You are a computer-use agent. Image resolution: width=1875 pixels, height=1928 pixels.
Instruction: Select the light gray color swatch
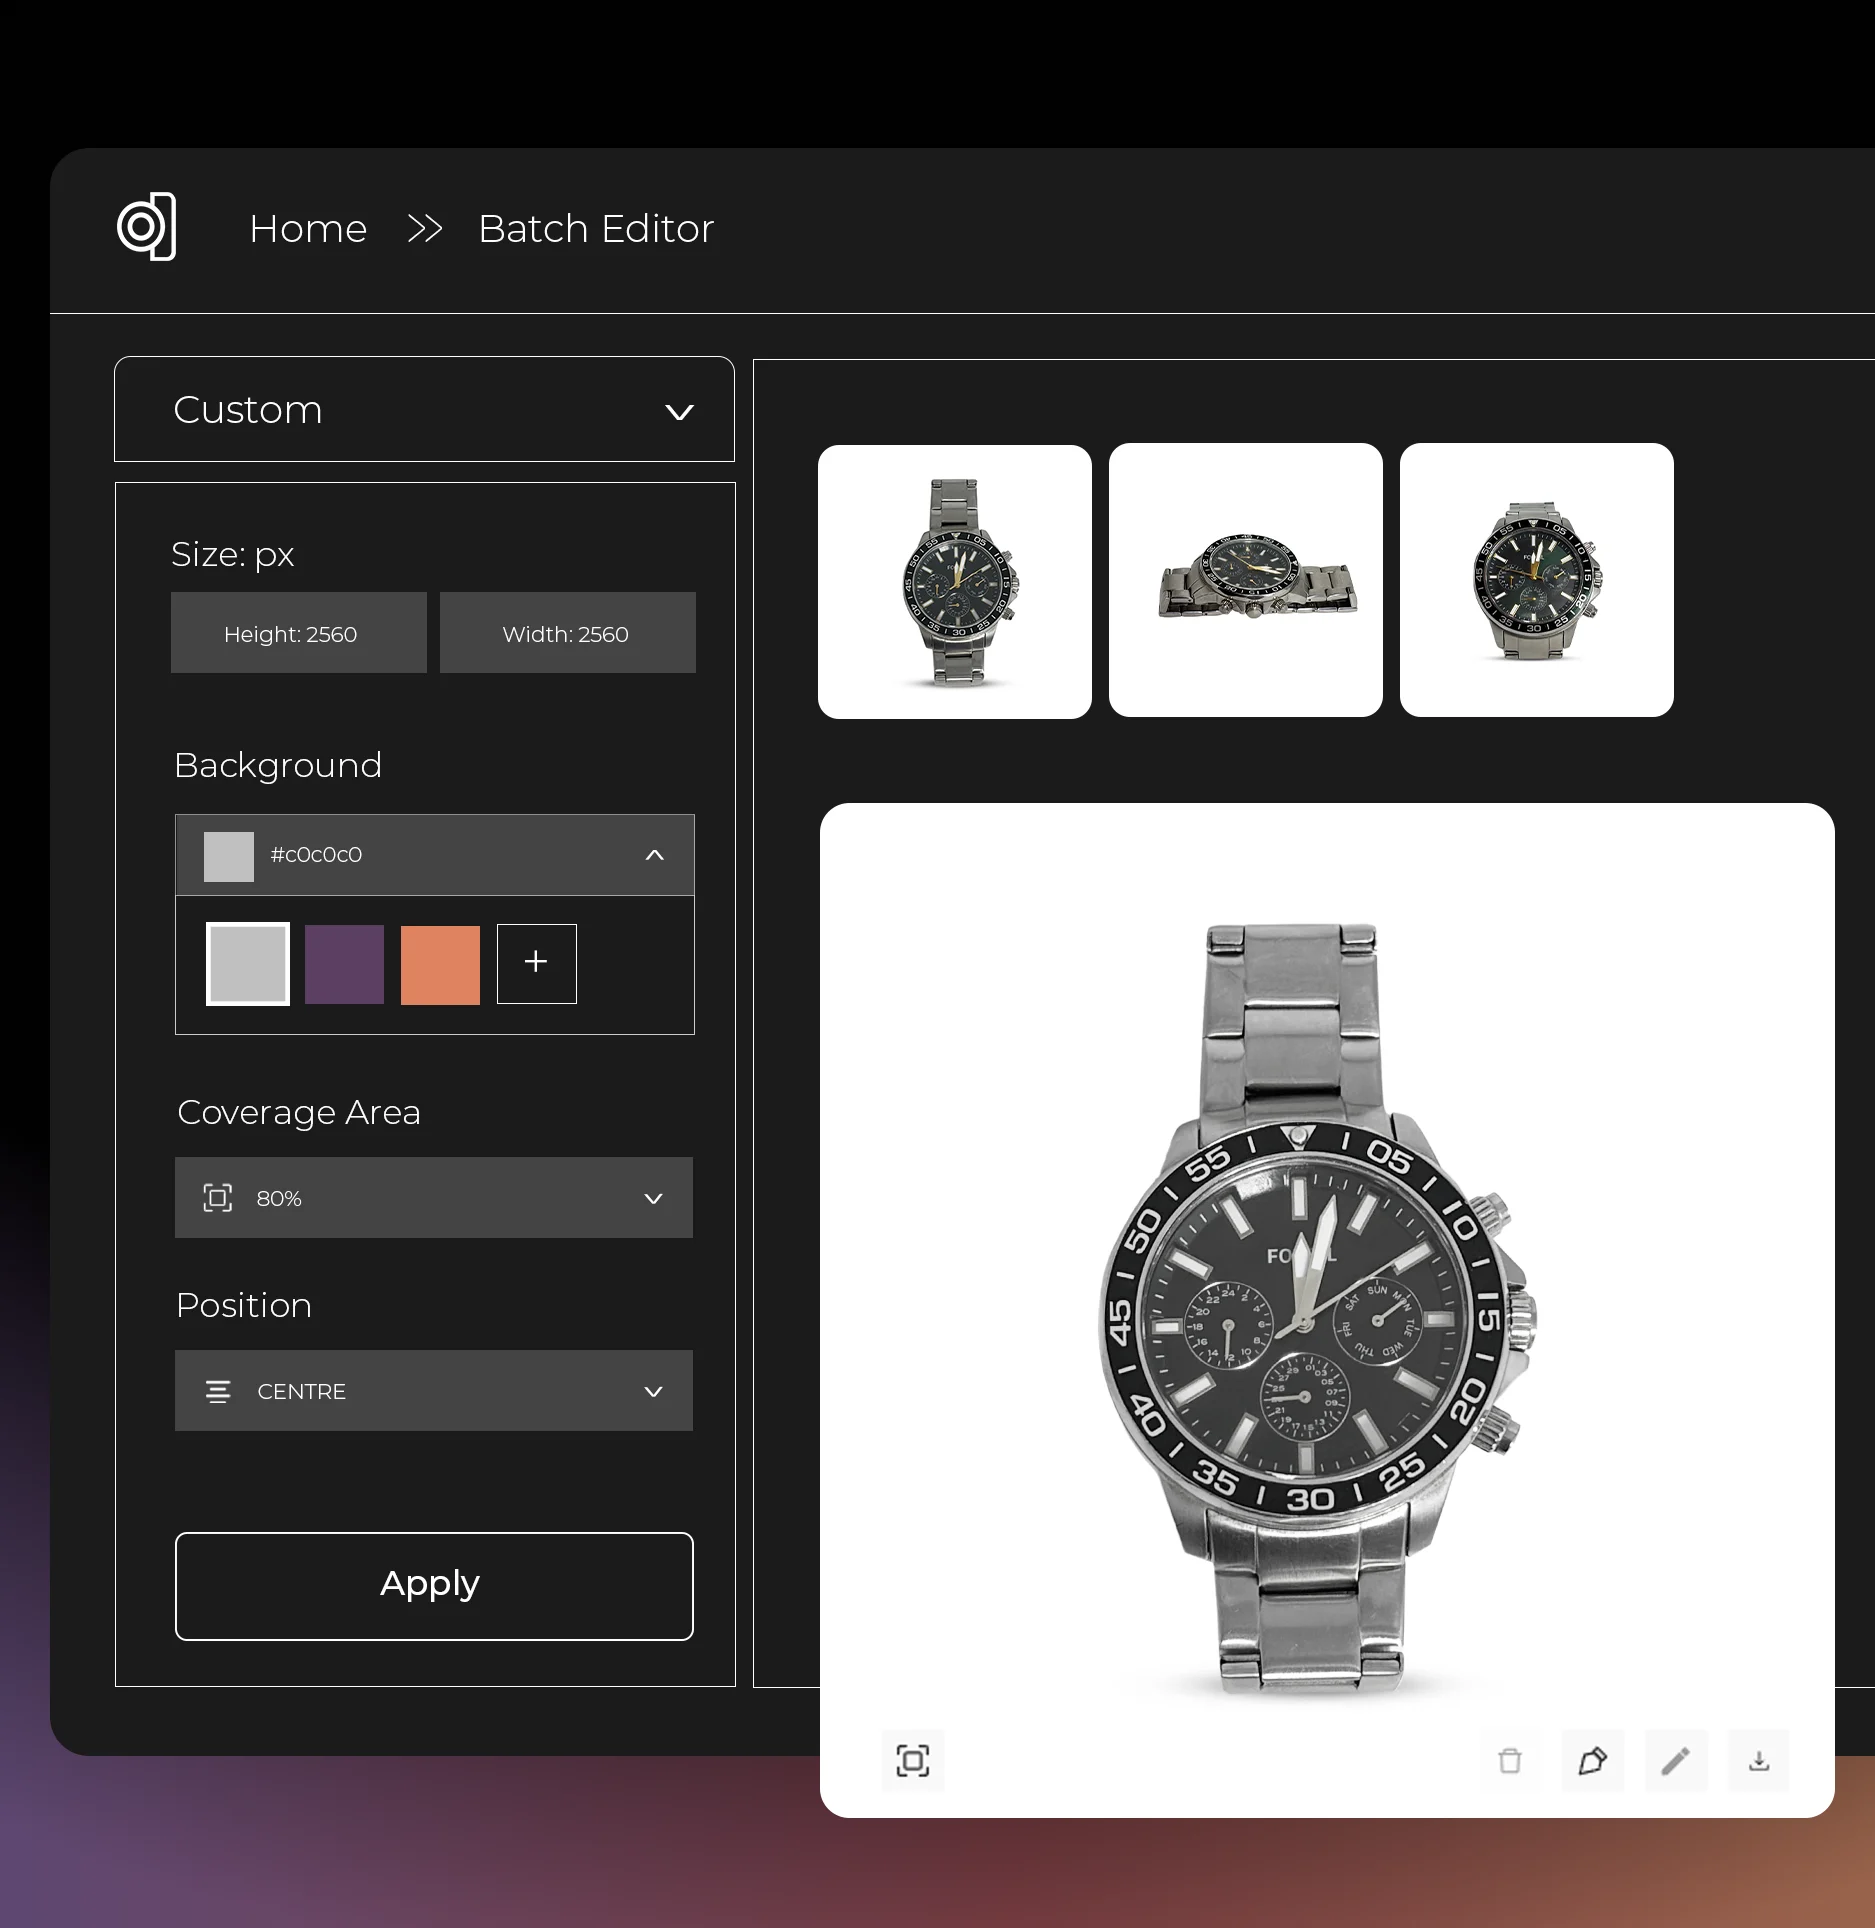pyautogui.click(x=248, y=964)
